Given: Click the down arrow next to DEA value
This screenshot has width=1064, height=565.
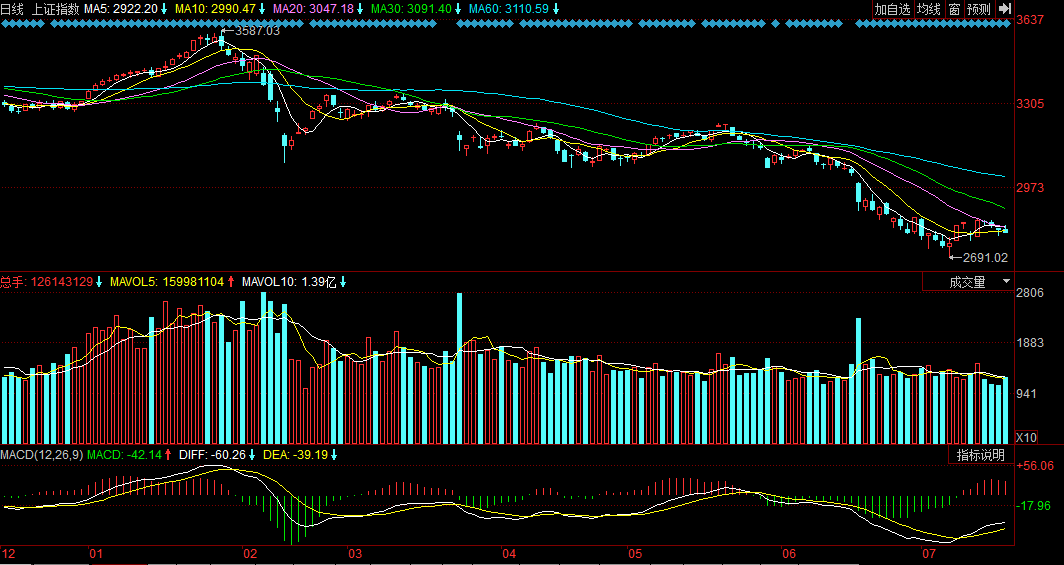Looking at the screenshot, I should tap(334, 455).
